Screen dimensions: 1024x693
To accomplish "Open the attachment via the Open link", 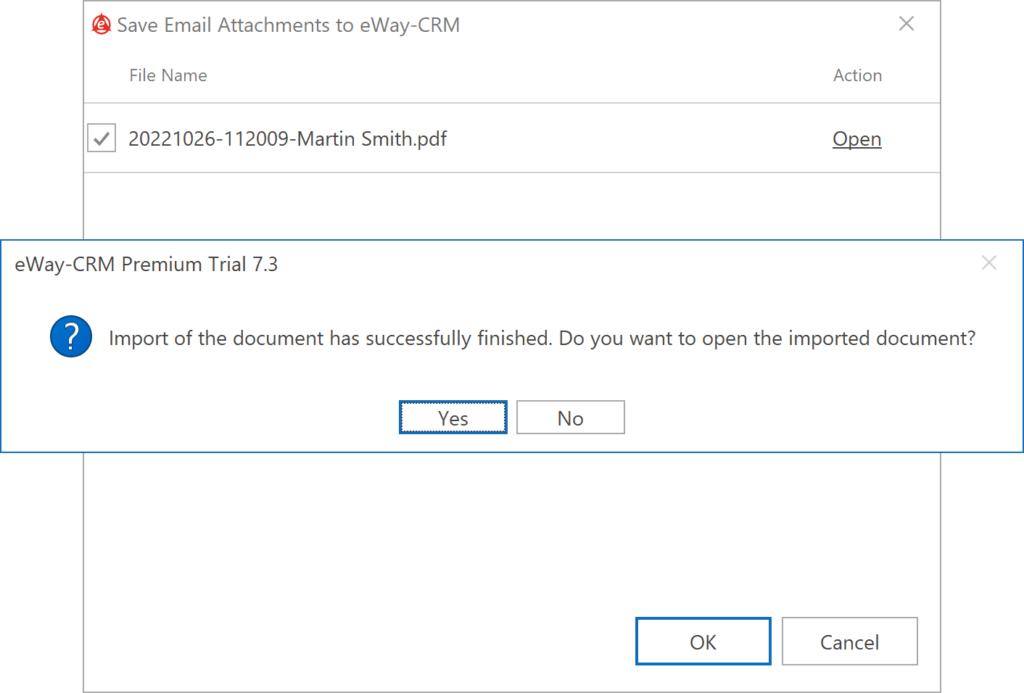I will coord(857,139).
